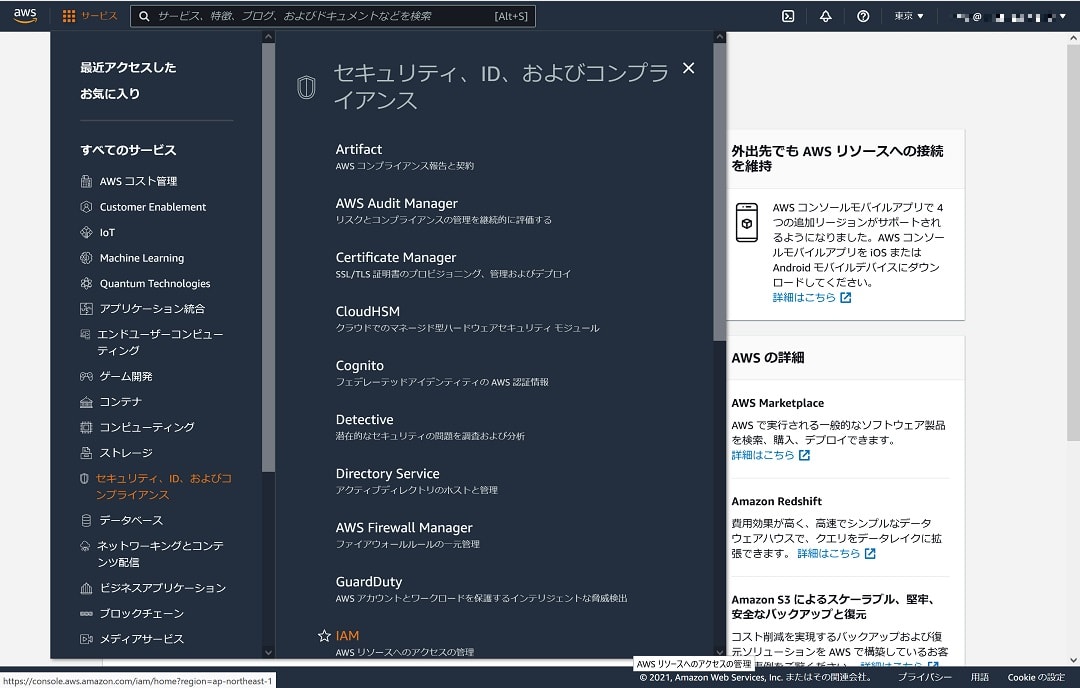Open 詳細はこちら under AWS Marketplace
The width and height of the screenshot is (1080, 688).
click(770, 455)
